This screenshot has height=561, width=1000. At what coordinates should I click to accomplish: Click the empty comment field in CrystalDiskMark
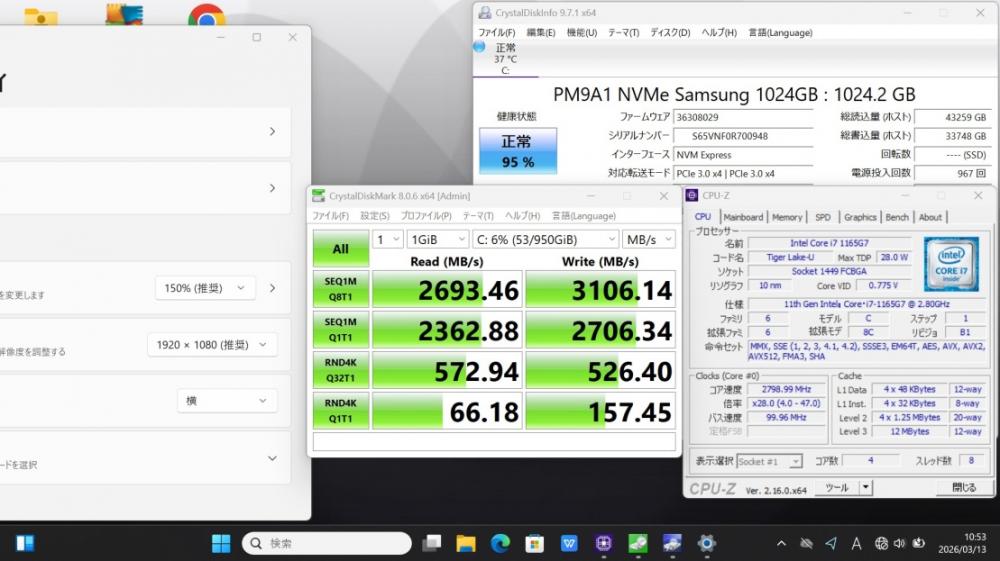494,441
